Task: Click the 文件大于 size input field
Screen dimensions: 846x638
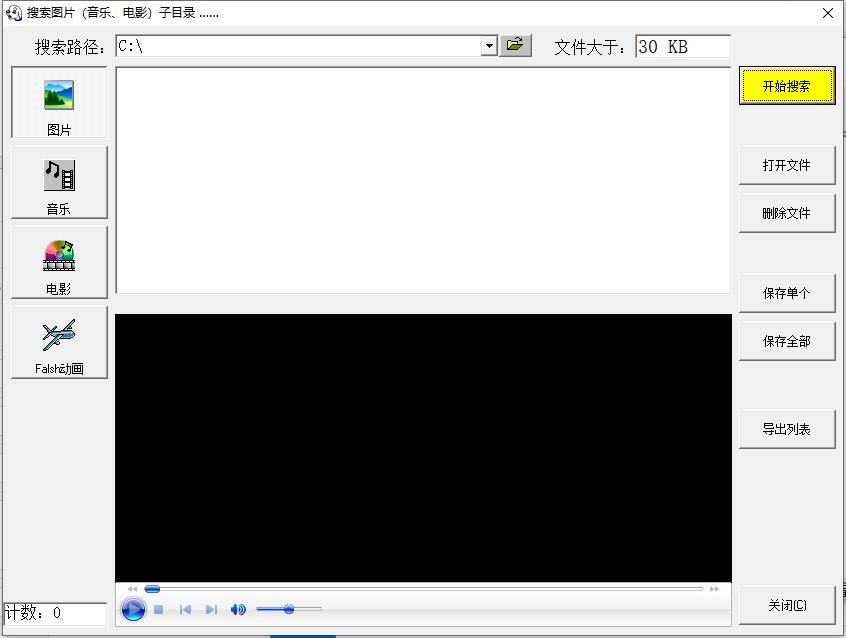Action: (x=681, y=45)
